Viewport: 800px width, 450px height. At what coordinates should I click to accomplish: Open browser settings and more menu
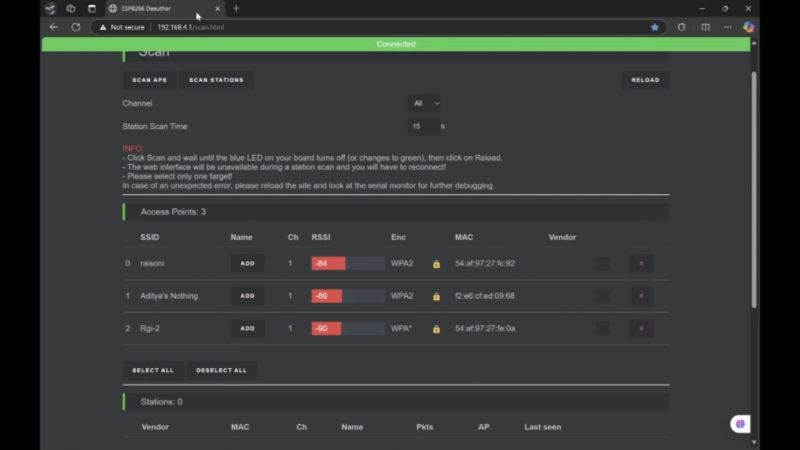coord(728,27)
